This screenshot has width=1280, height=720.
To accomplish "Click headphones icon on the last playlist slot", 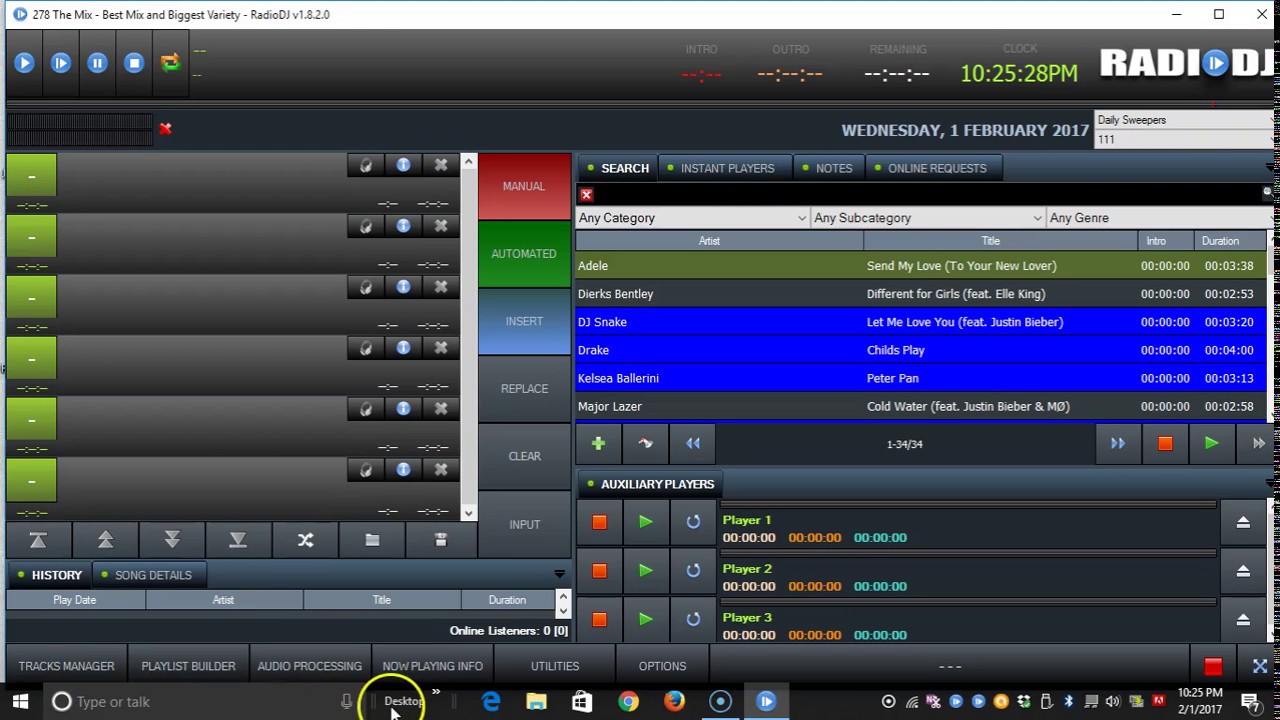I will click(x=366, y=470).
